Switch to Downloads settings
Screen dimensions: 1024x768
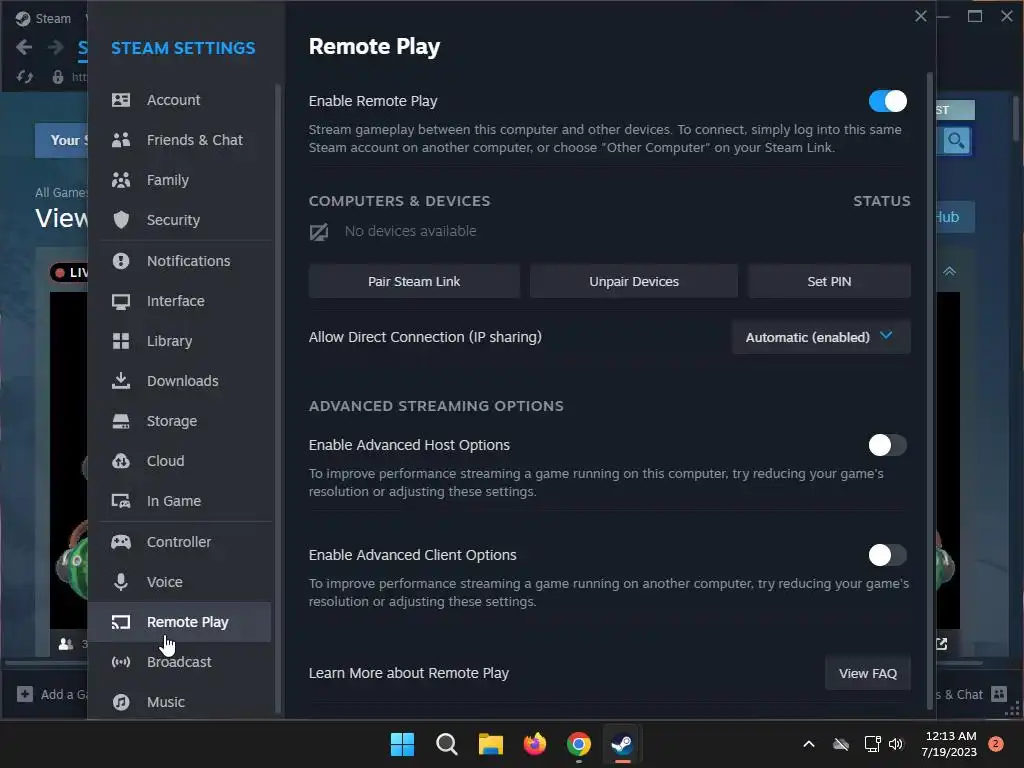click(179, 381)
